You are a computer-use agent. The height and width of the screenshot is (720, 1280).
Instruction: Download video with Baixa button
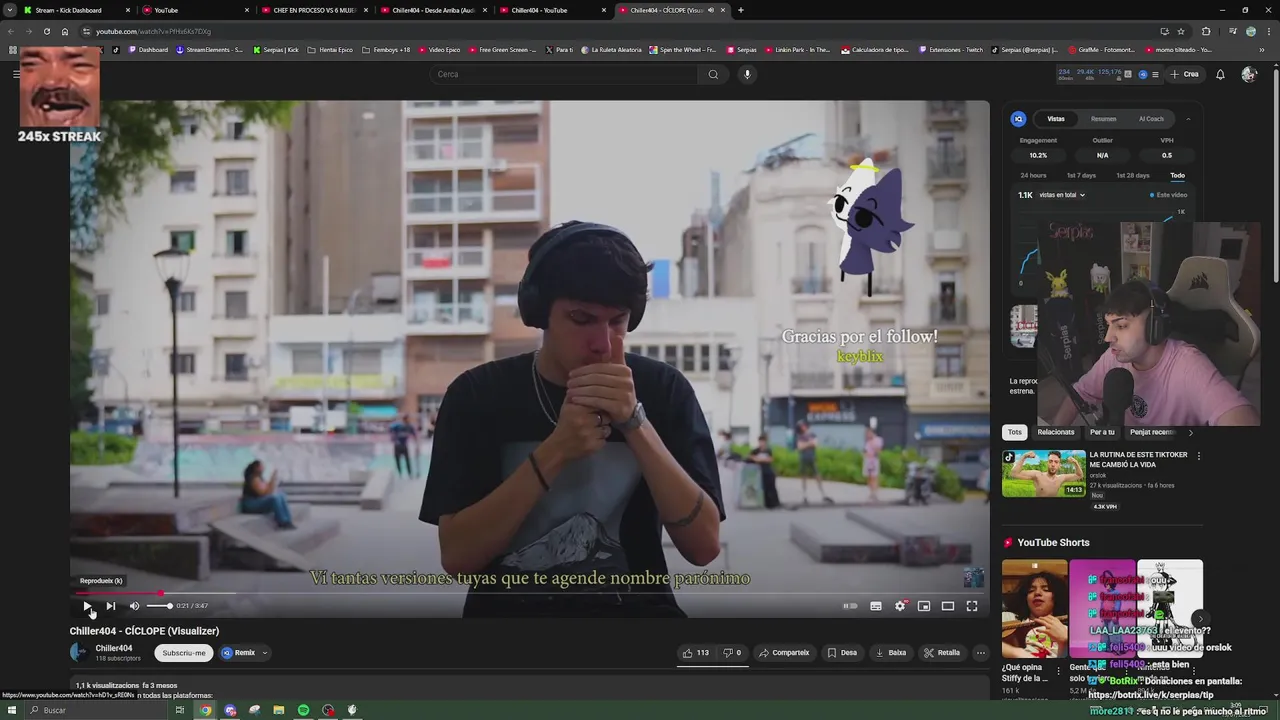[891, 653]
